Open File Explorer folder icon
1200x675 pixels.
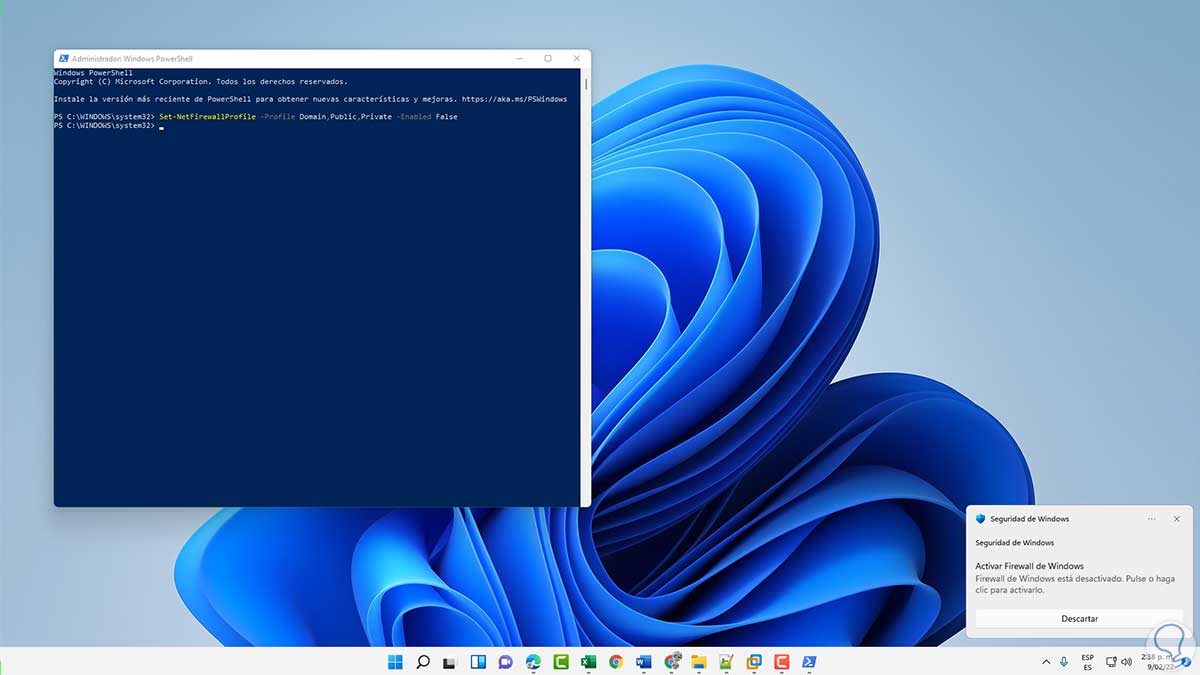698,662
